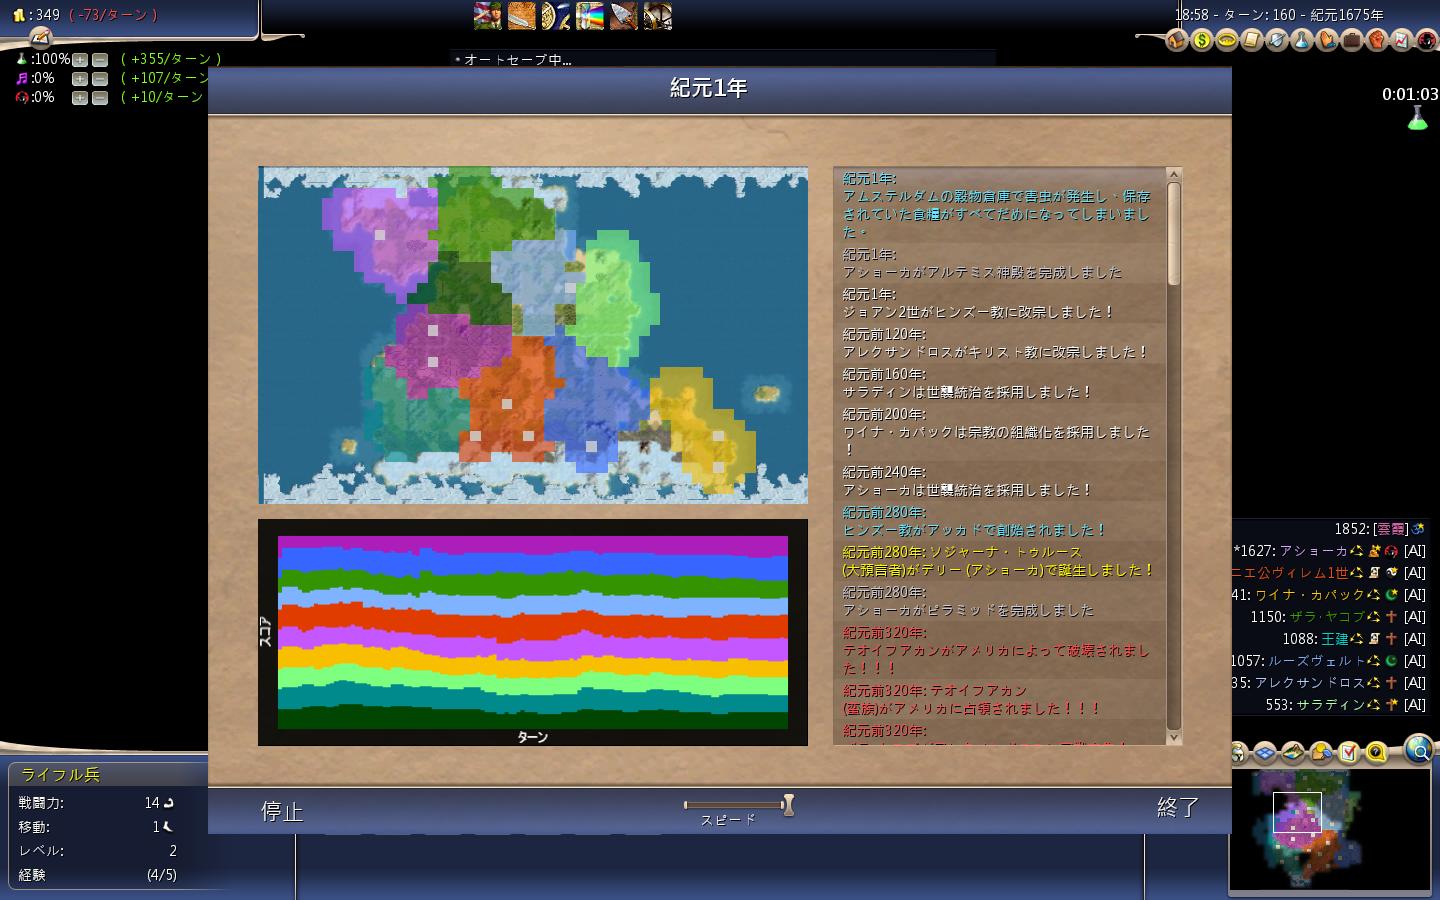This screenshot has width=1440, height=900.
Task: Select ルーズヴェルト in the scoreboard
Action: (1317, 661)
